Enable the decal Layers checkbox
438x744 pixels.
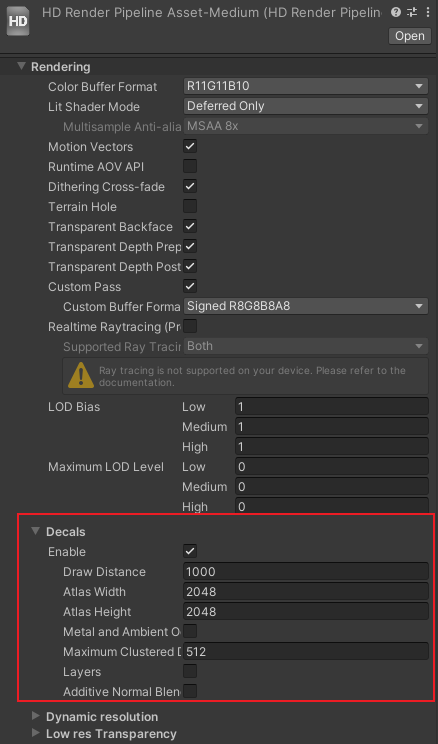(190, 671)
